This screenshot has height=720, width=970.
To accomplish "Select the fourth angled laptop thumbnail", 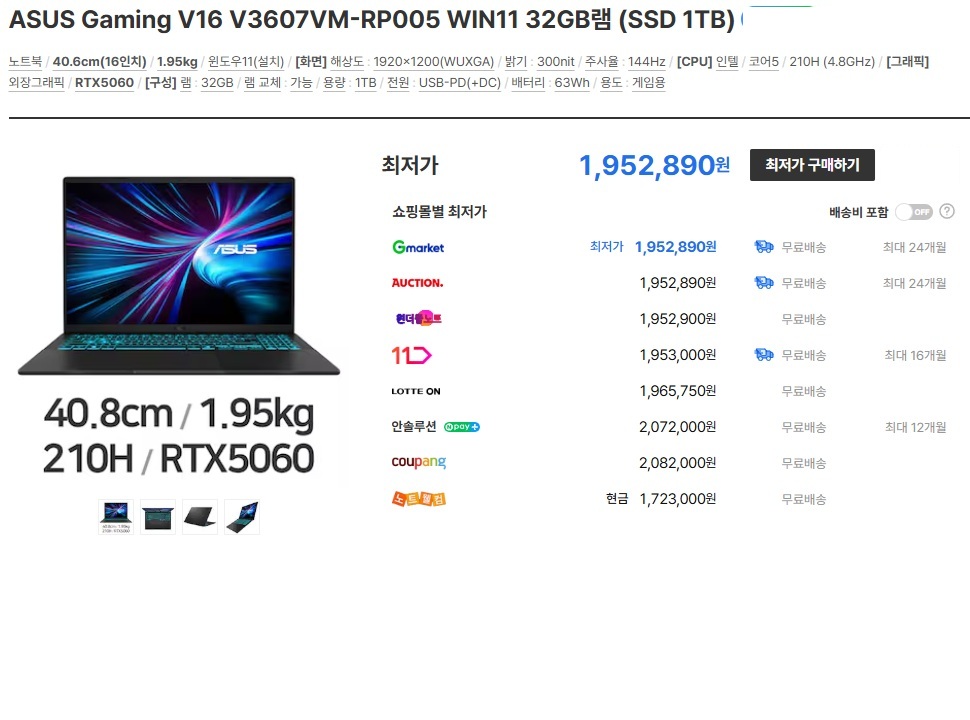I will tap(242, 517).
